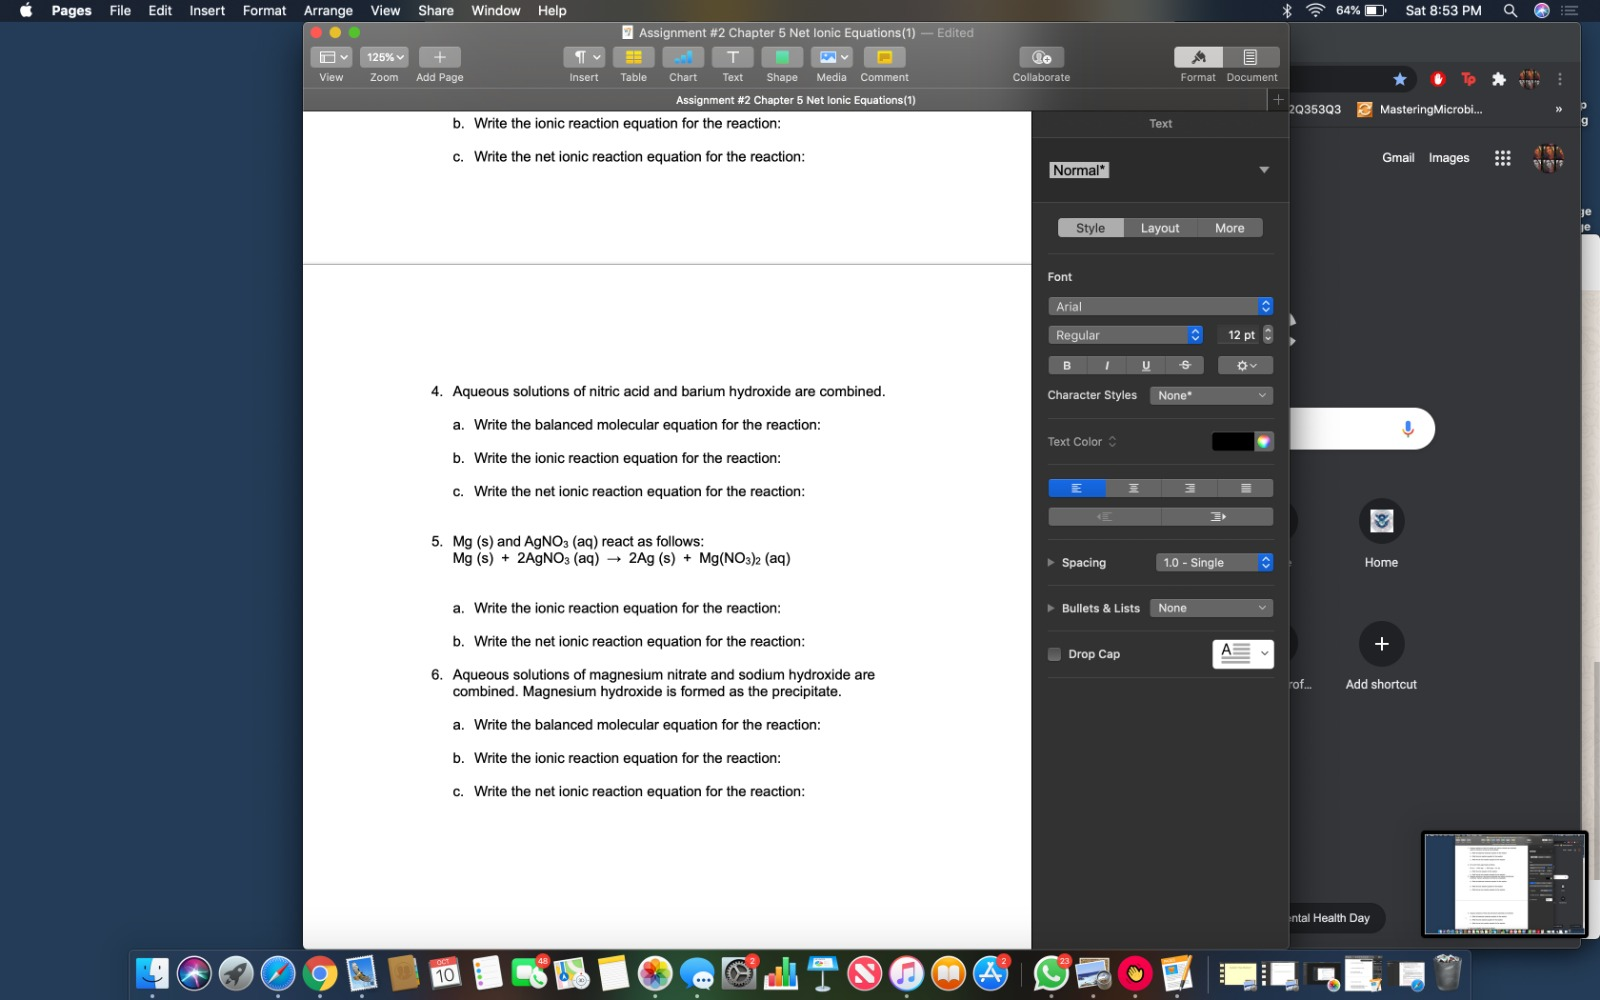Toggle underline formatting

coord(1145,365)
